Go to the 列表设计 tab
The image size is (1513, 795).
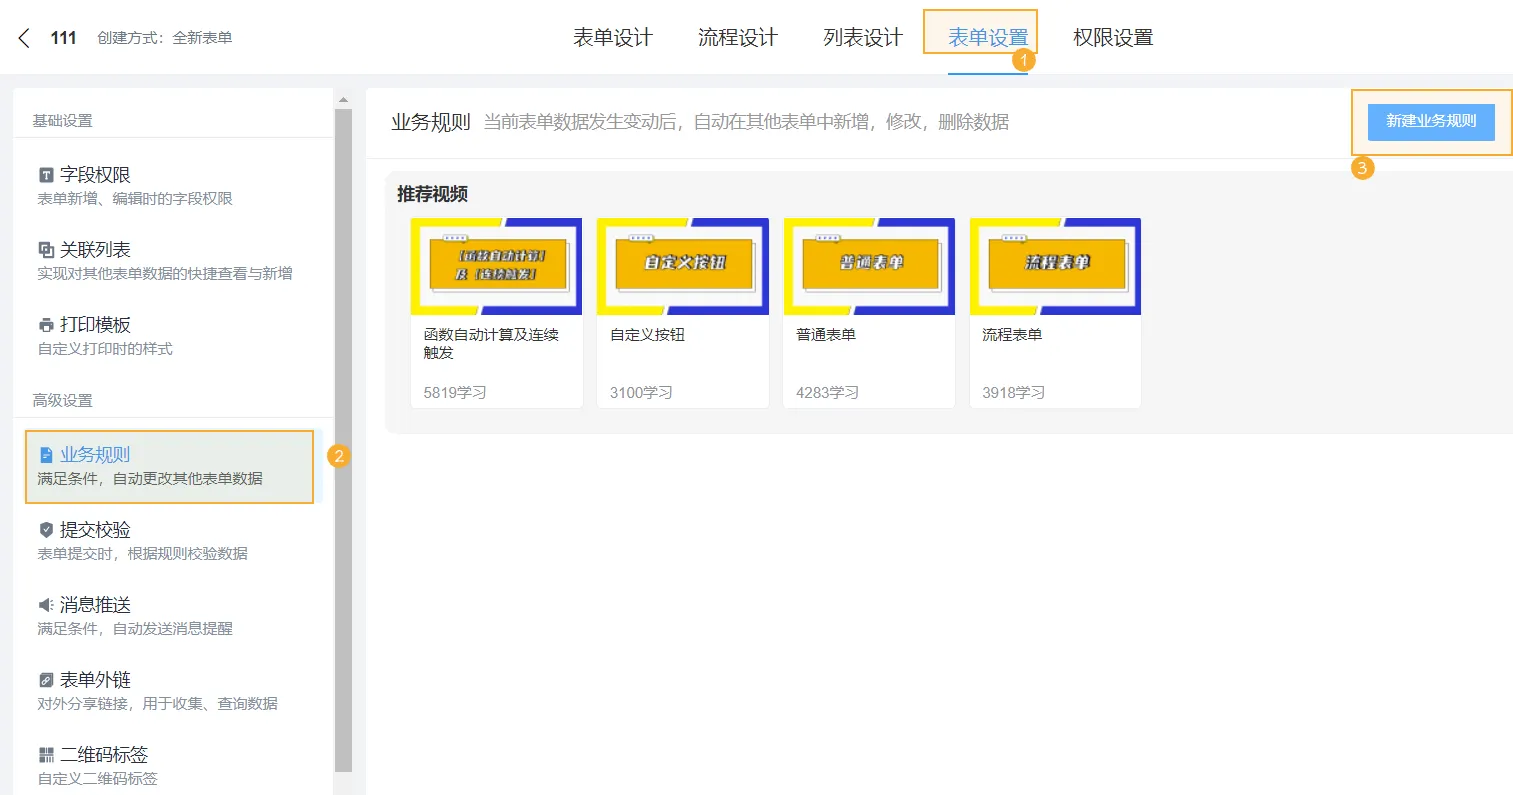[862, 38]
